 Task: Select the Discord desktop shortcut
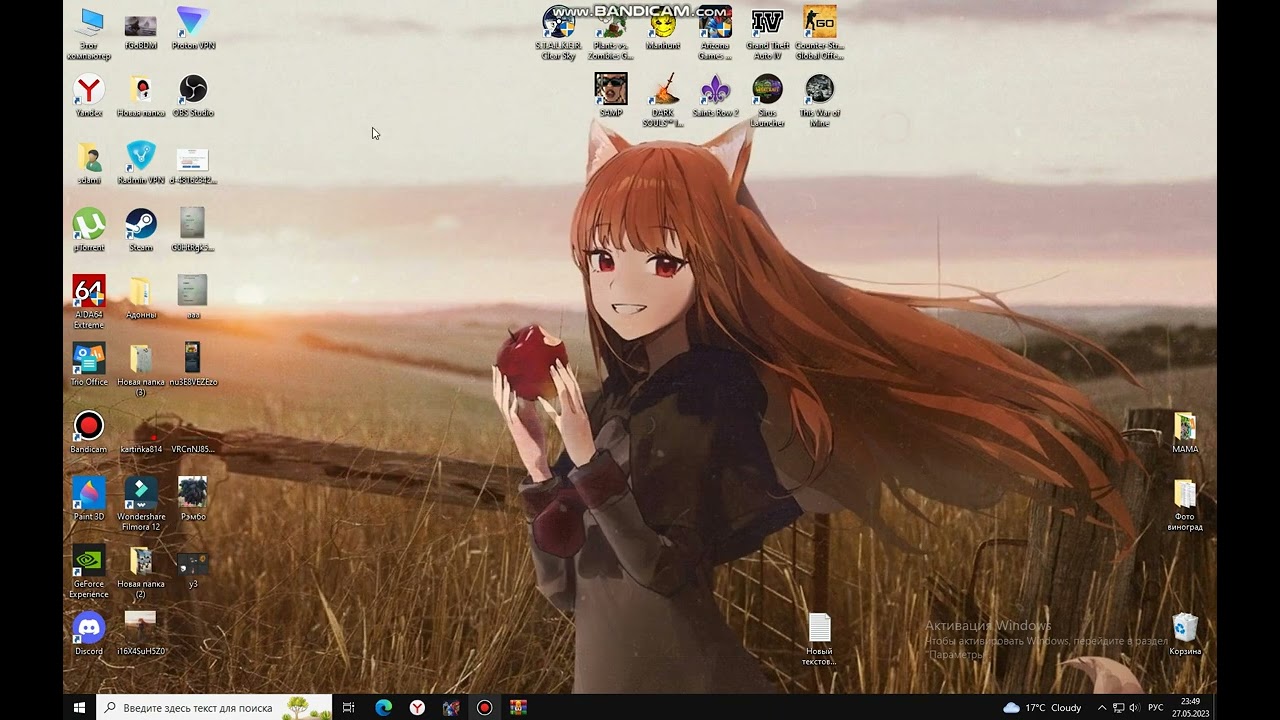click(x=89, y=634)
